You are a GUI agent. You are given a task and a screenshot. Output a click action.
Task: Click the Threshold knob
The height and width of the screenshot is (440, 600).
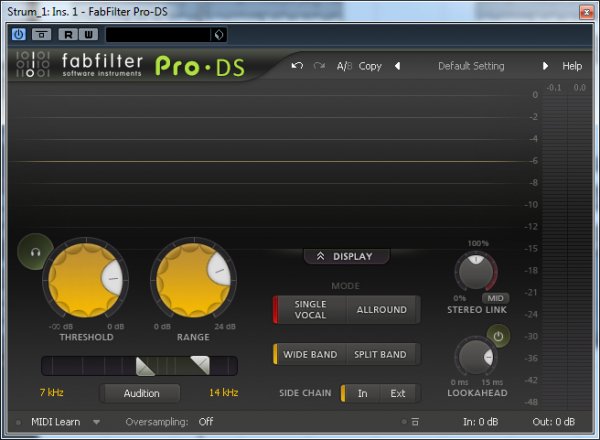[x=85, y=280]
